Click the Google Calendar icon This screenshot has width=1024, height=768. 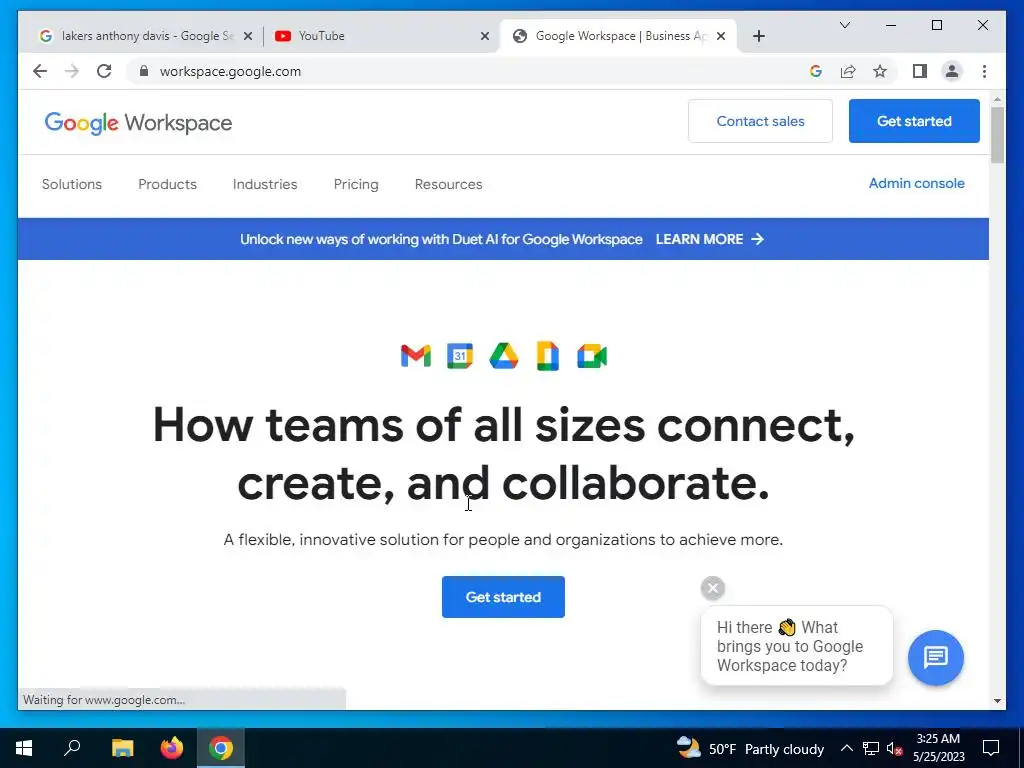point(460,356)
